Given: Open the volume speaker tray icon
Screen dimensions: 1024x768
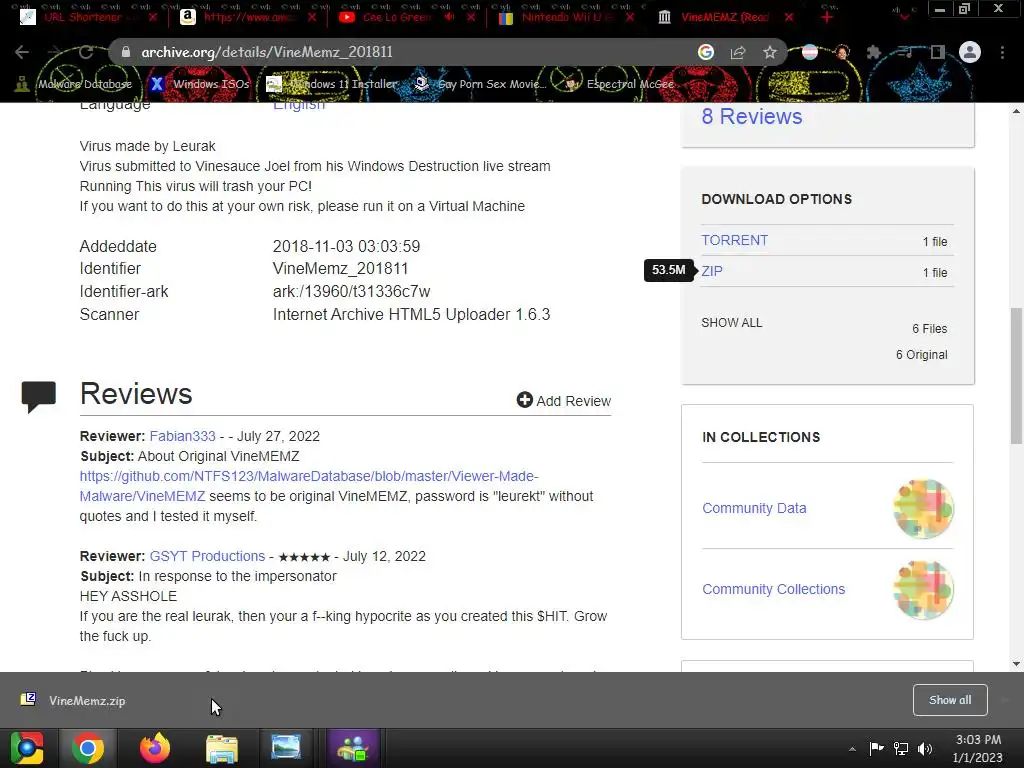Looking at the screenshot, I should coord(925,748).
